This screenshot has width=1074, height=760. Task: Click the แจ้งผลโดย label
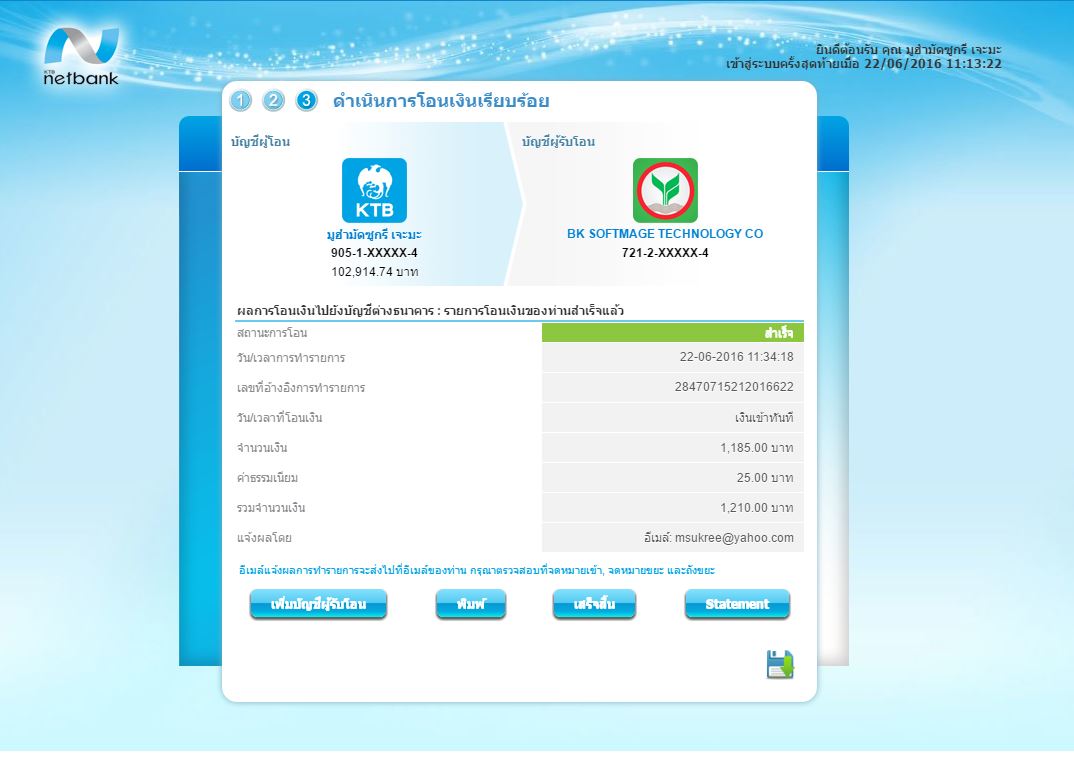point(264,538)
